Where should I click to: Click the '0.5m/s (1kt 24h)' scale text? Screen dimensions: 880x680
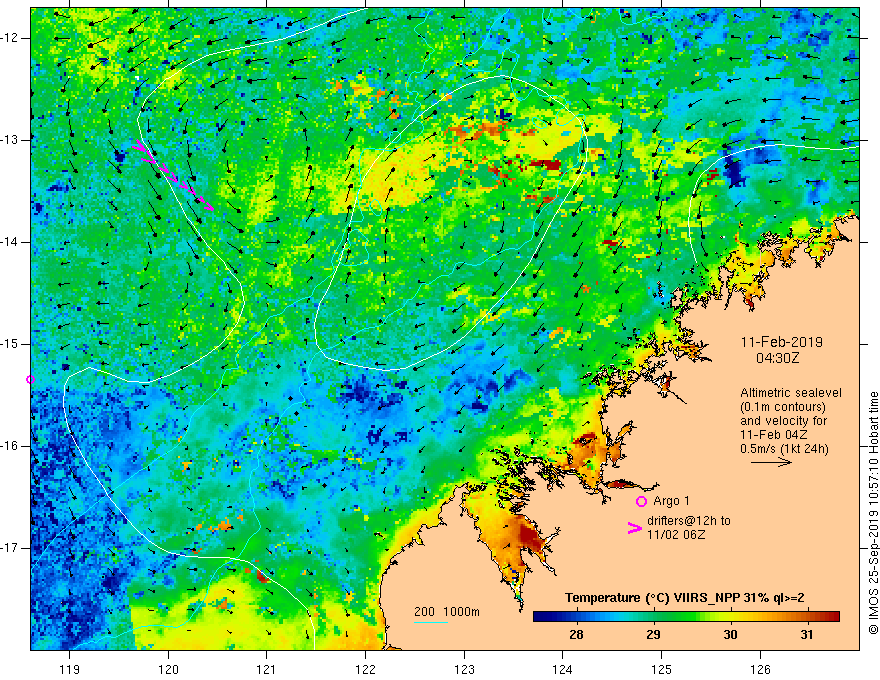(784, 449)
